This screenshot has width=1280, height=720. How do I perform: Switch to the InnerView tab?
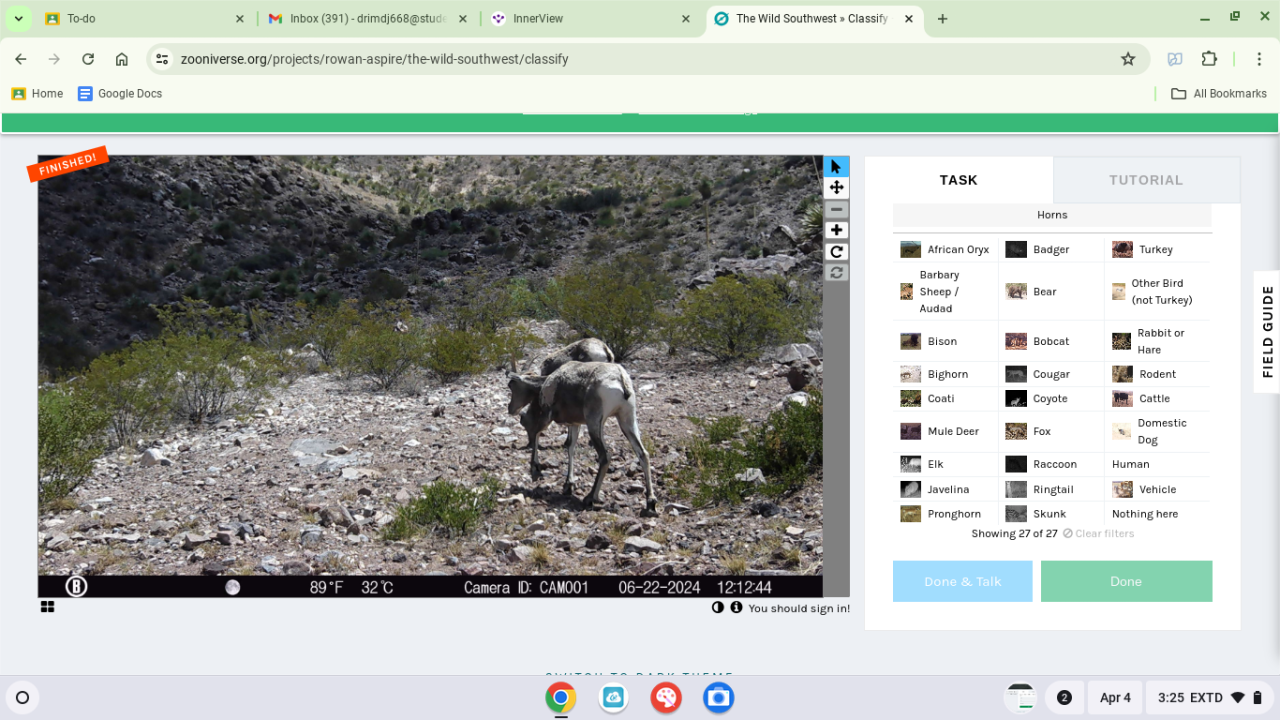[590, 19]
